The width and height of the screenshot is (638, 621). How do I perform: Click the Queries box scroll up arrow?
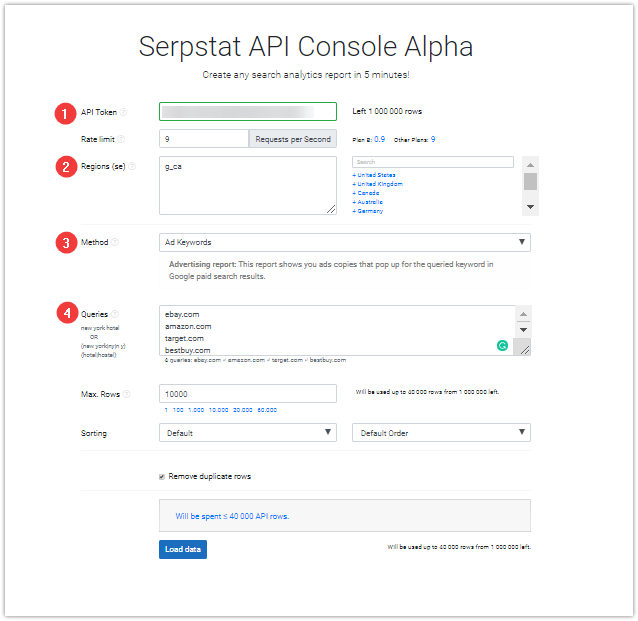pyautogui.click(x=523, y=314)
